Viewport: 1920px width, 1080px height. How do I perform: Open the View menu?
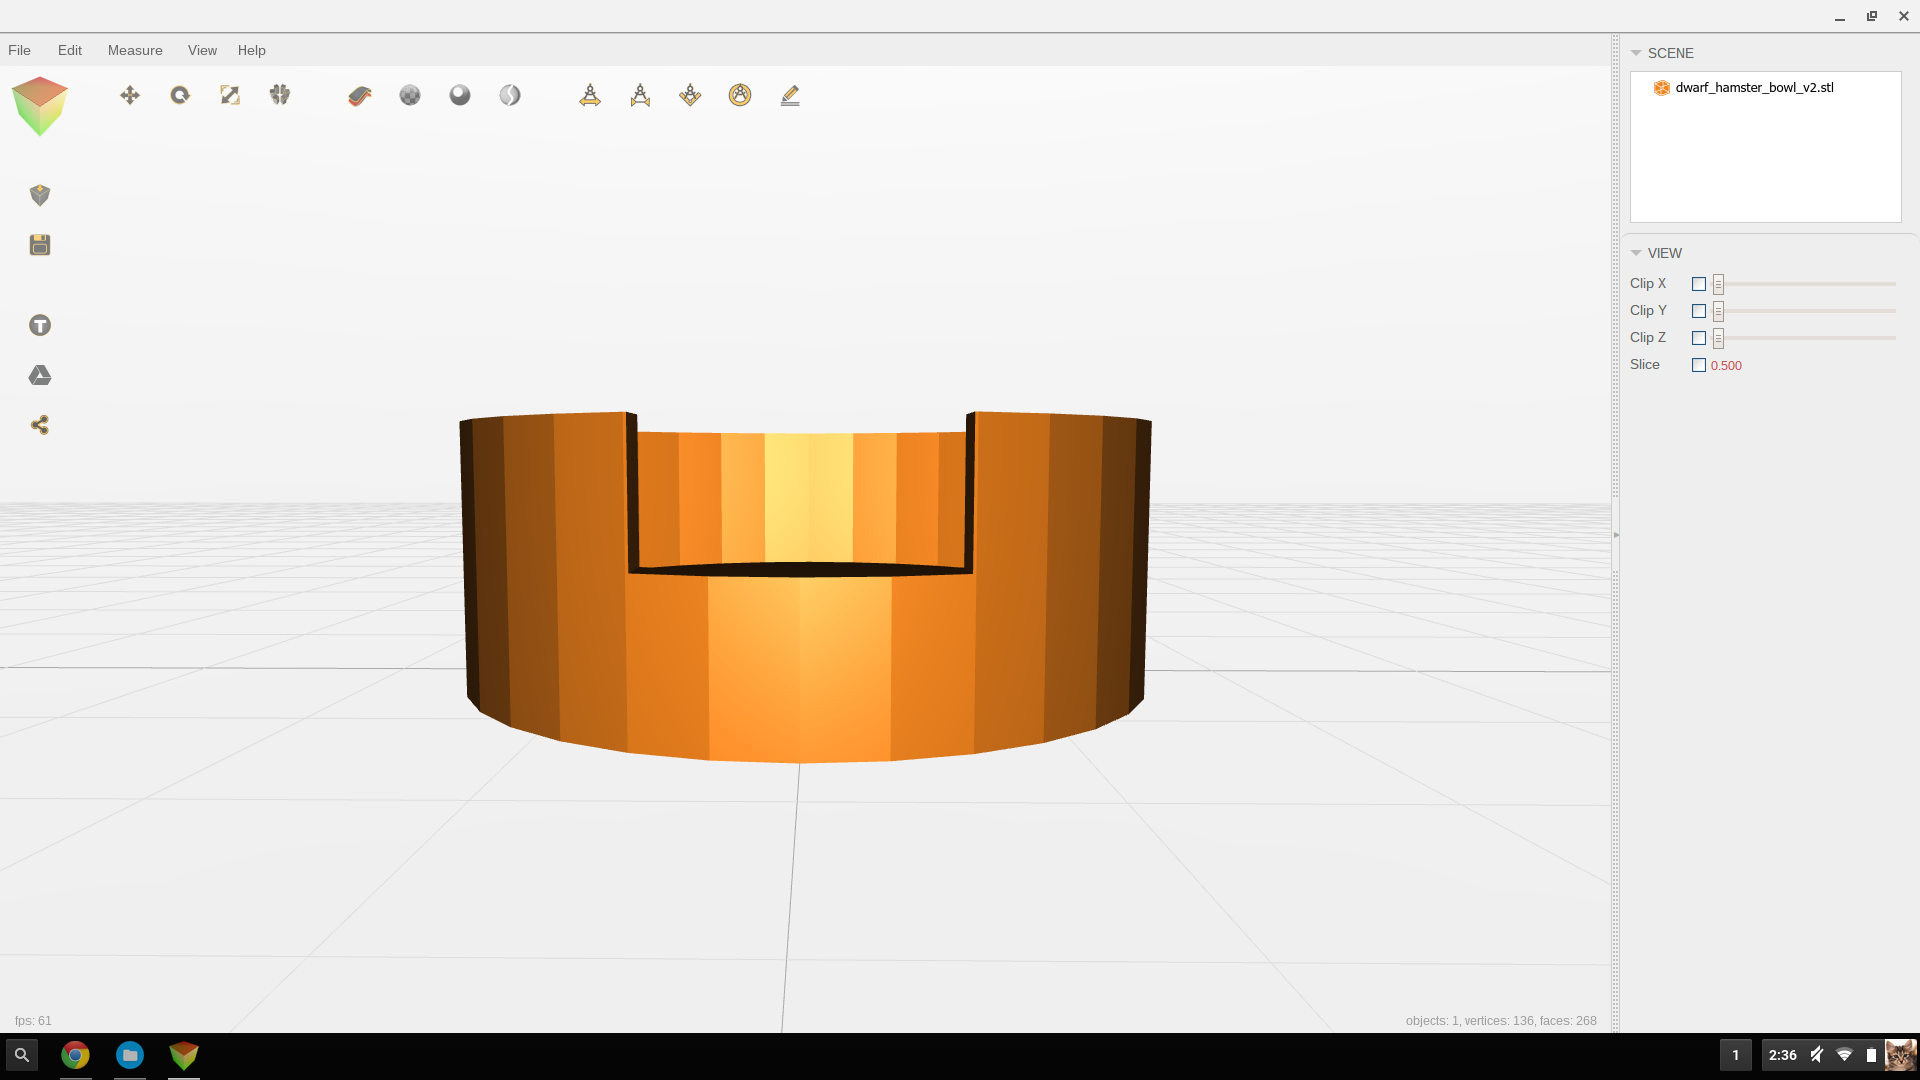(x=202, y=50)
